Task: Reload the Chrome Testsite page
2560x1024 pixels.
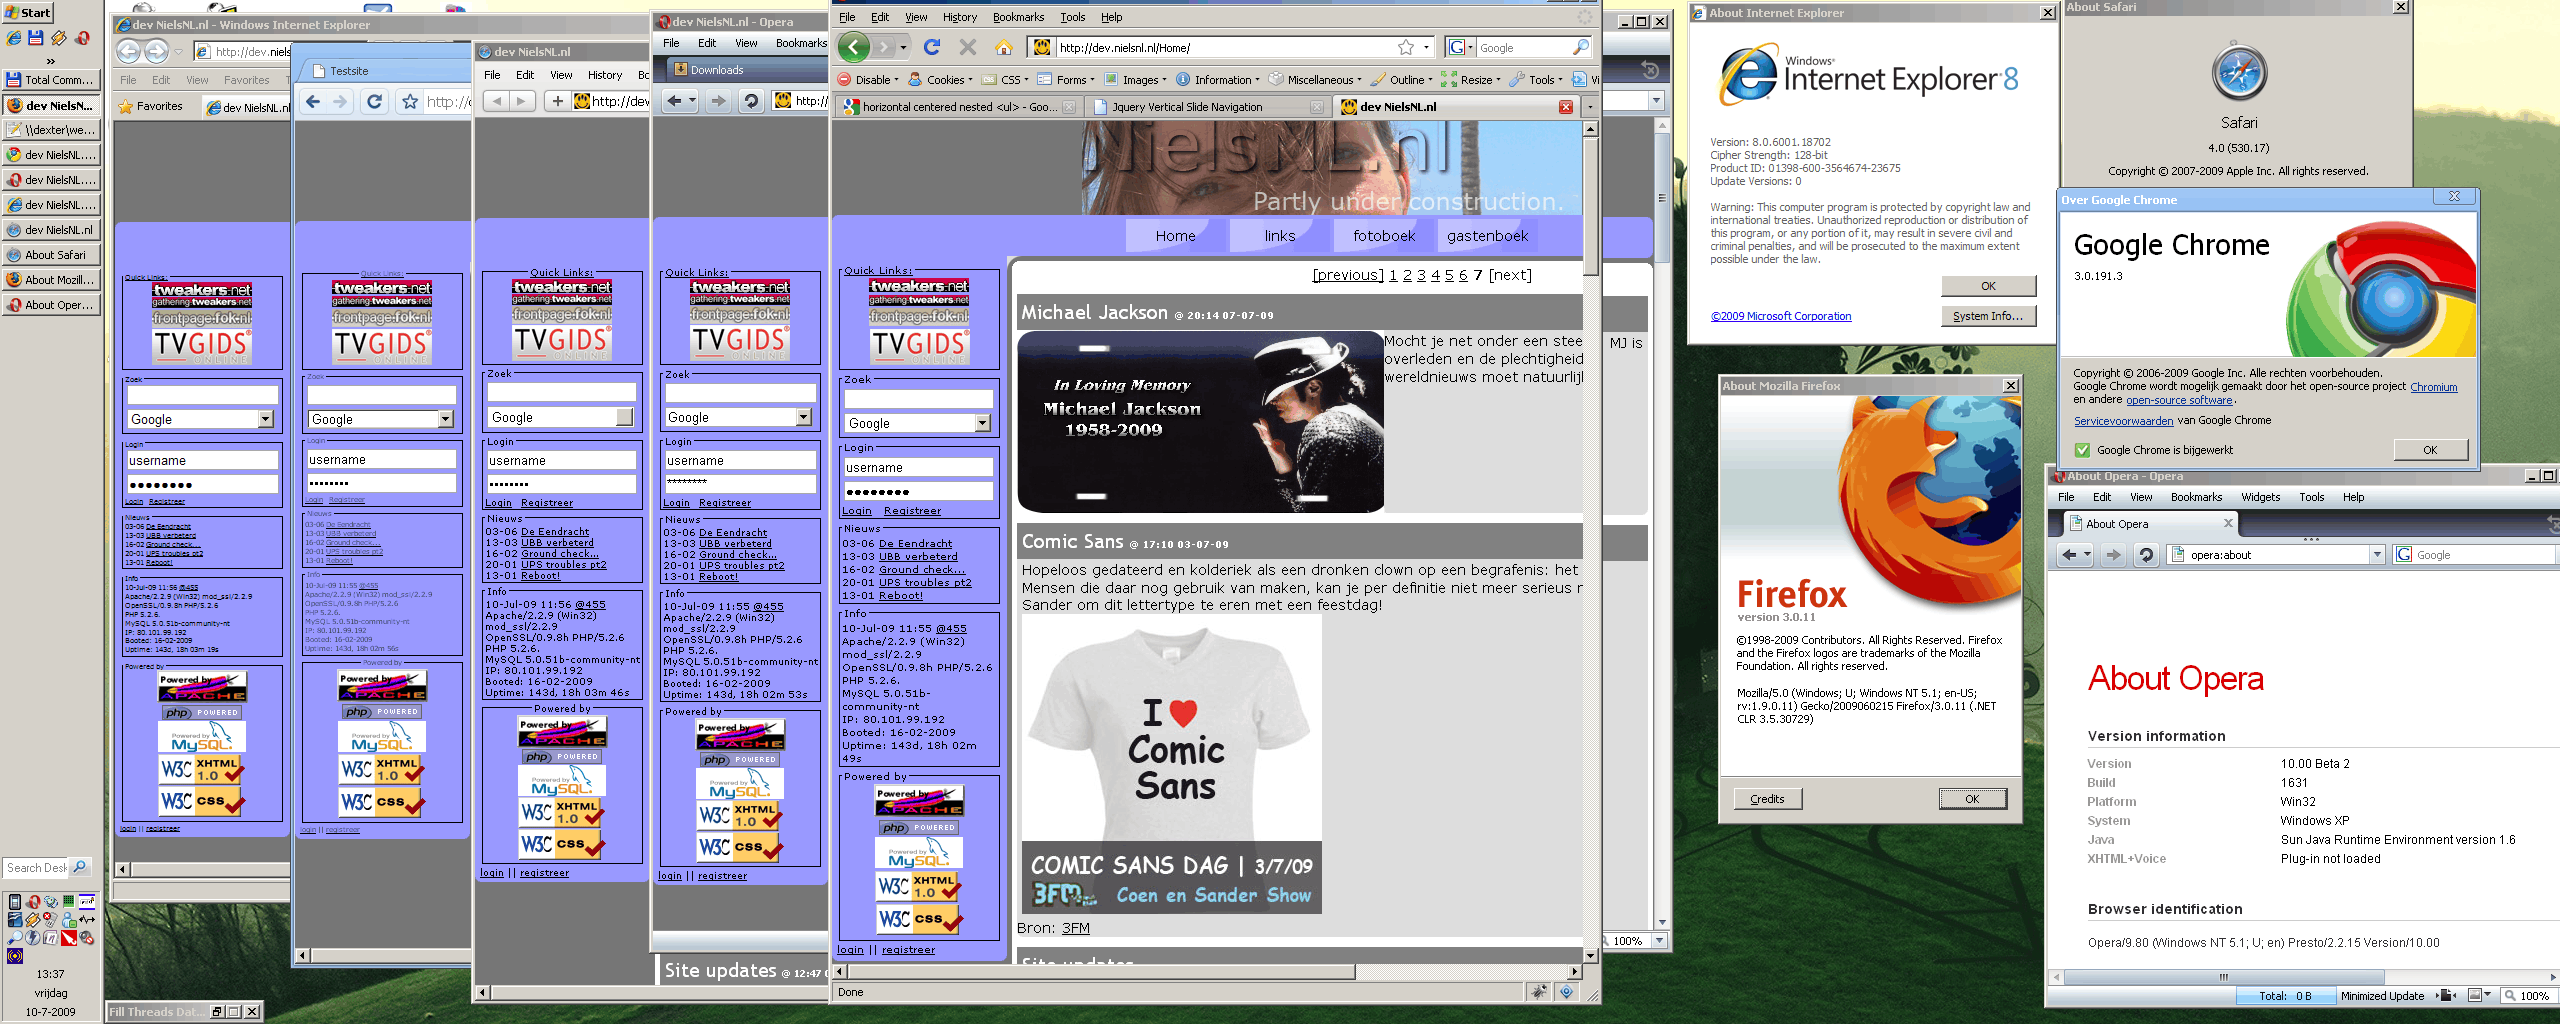Action: 374,101
